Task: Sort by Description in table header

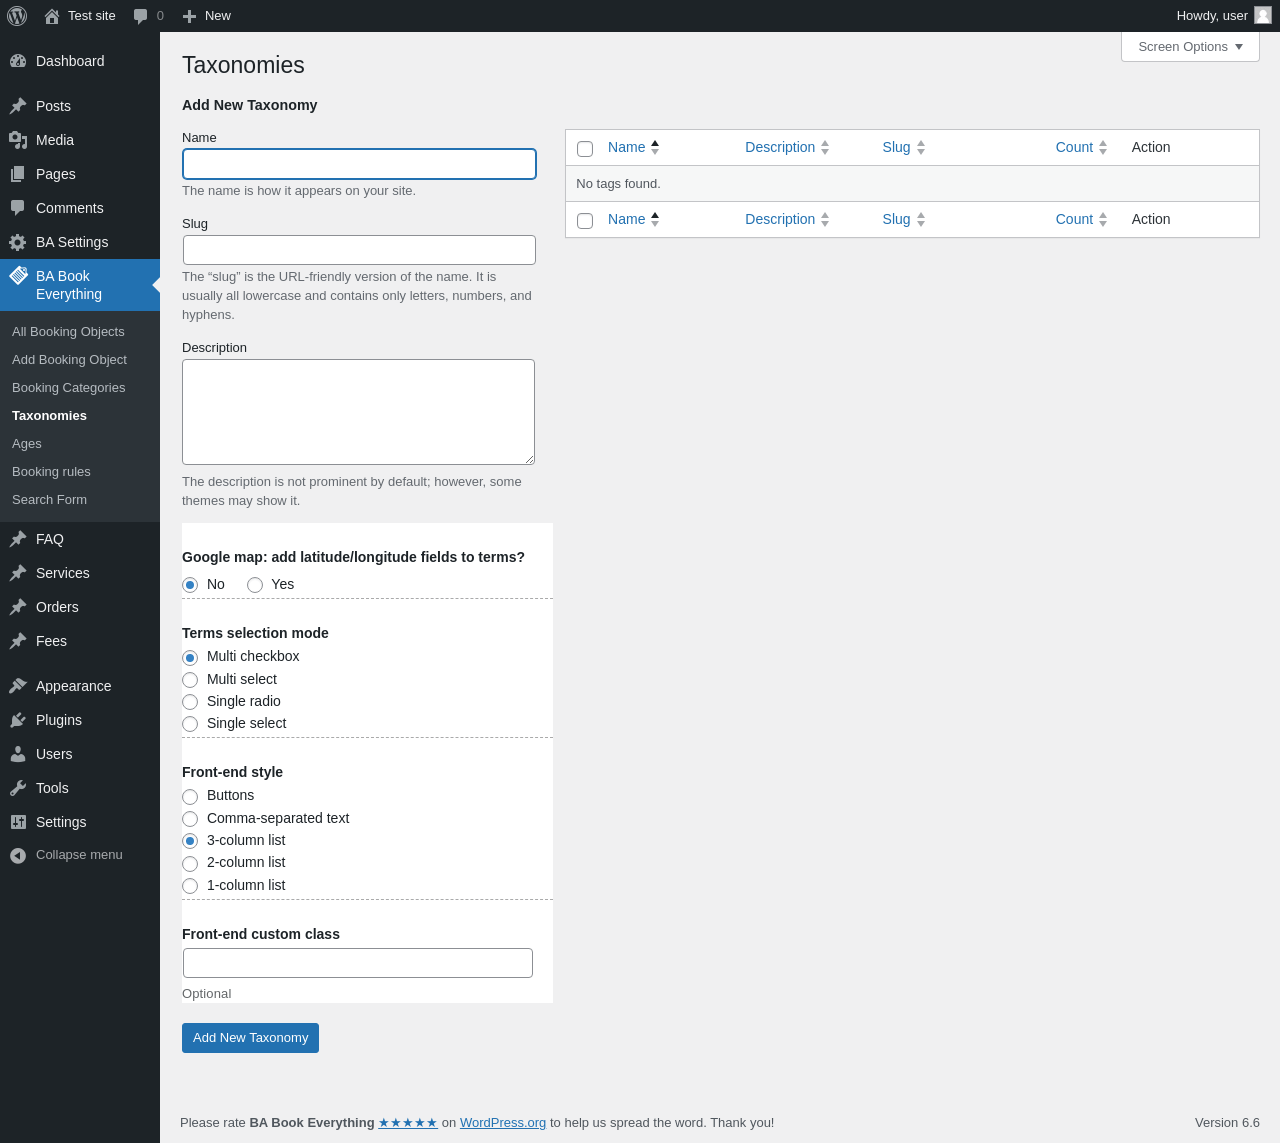Action: tap(787, 147)
